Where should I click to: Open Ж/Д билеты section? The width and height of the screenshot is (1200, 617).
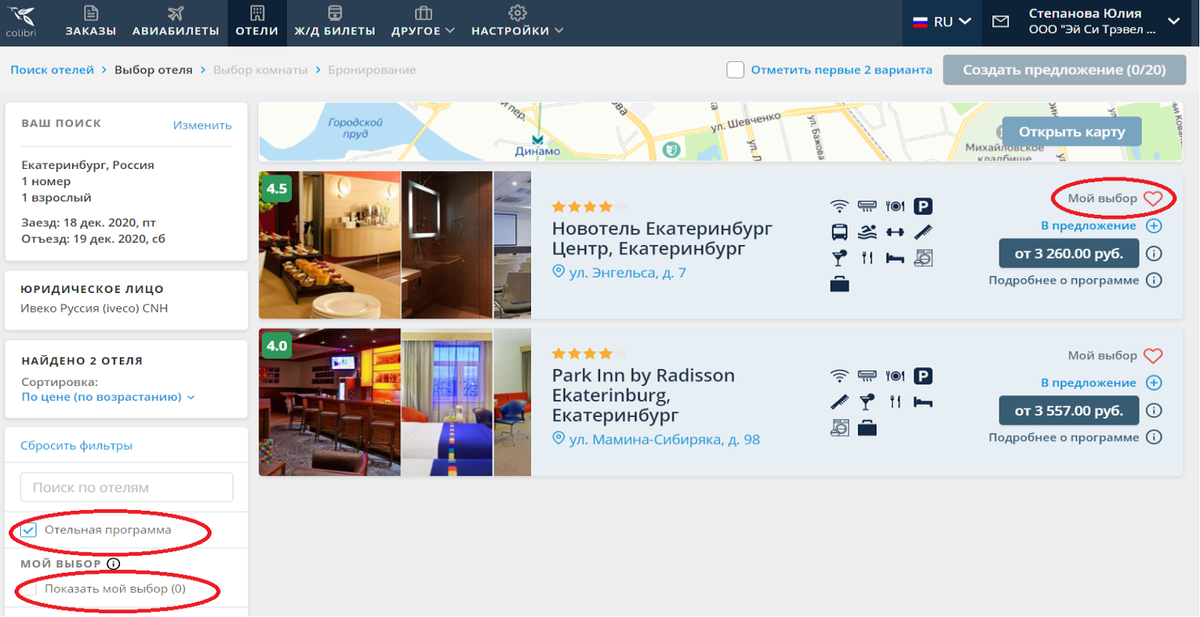coord(335,22)
